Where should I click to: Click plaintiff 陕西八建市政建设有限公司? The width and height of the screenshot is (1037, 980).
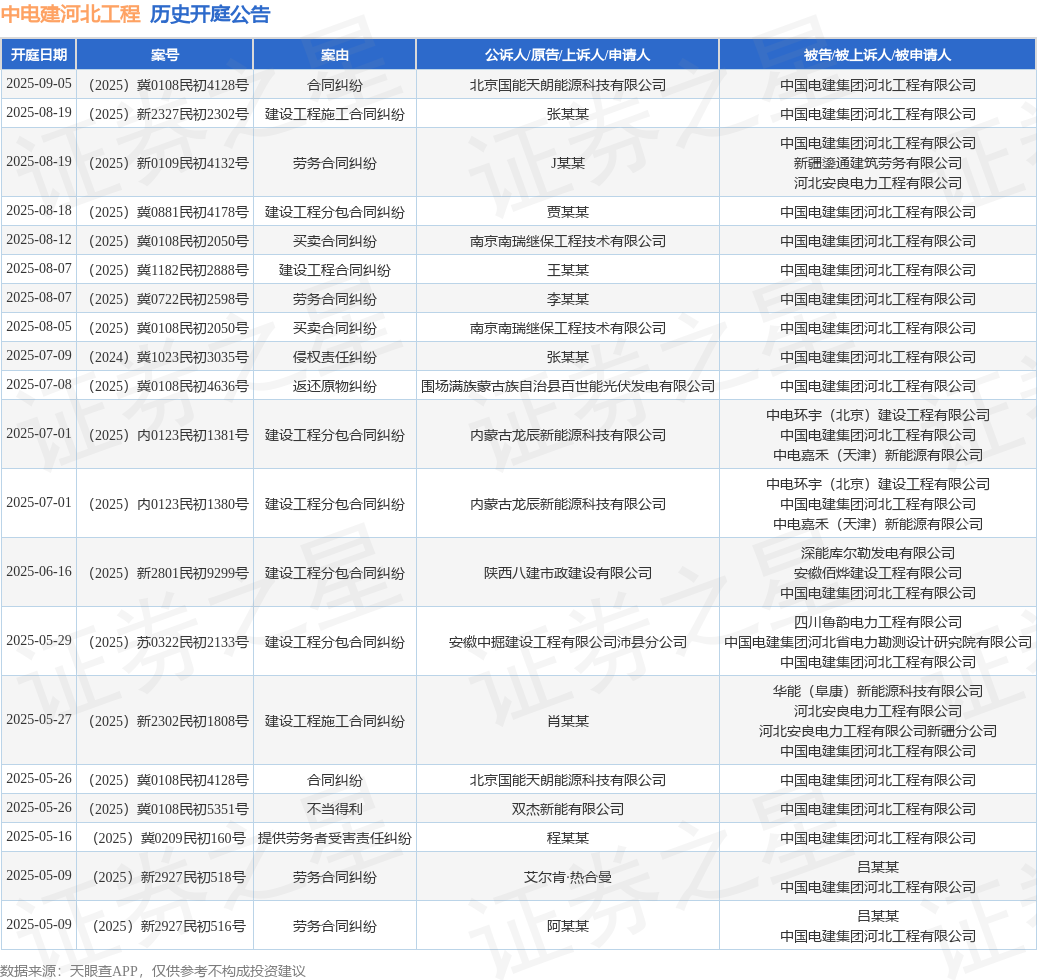[x=567, y=573]
